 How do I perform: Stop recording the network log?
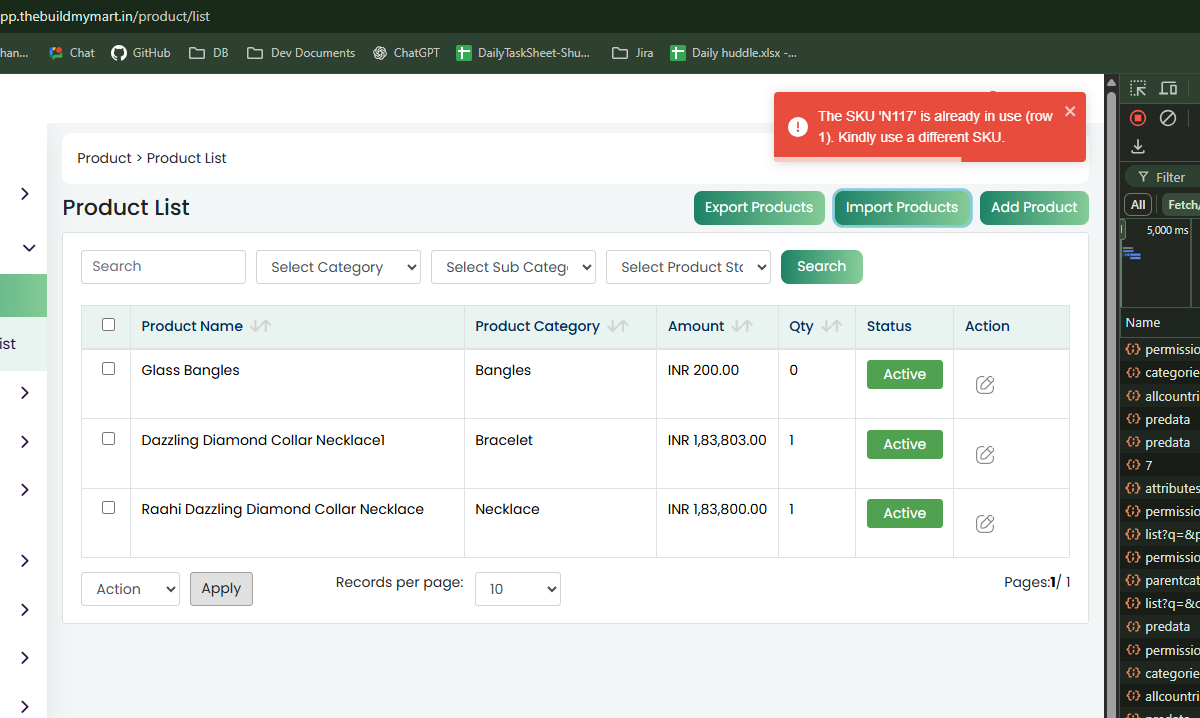[1138, 118]
